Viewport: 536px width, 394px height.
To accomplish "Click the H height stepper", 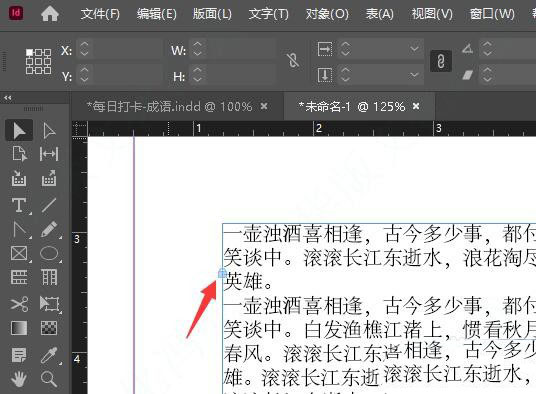I will pyautogui.click(x=197, y=74).
